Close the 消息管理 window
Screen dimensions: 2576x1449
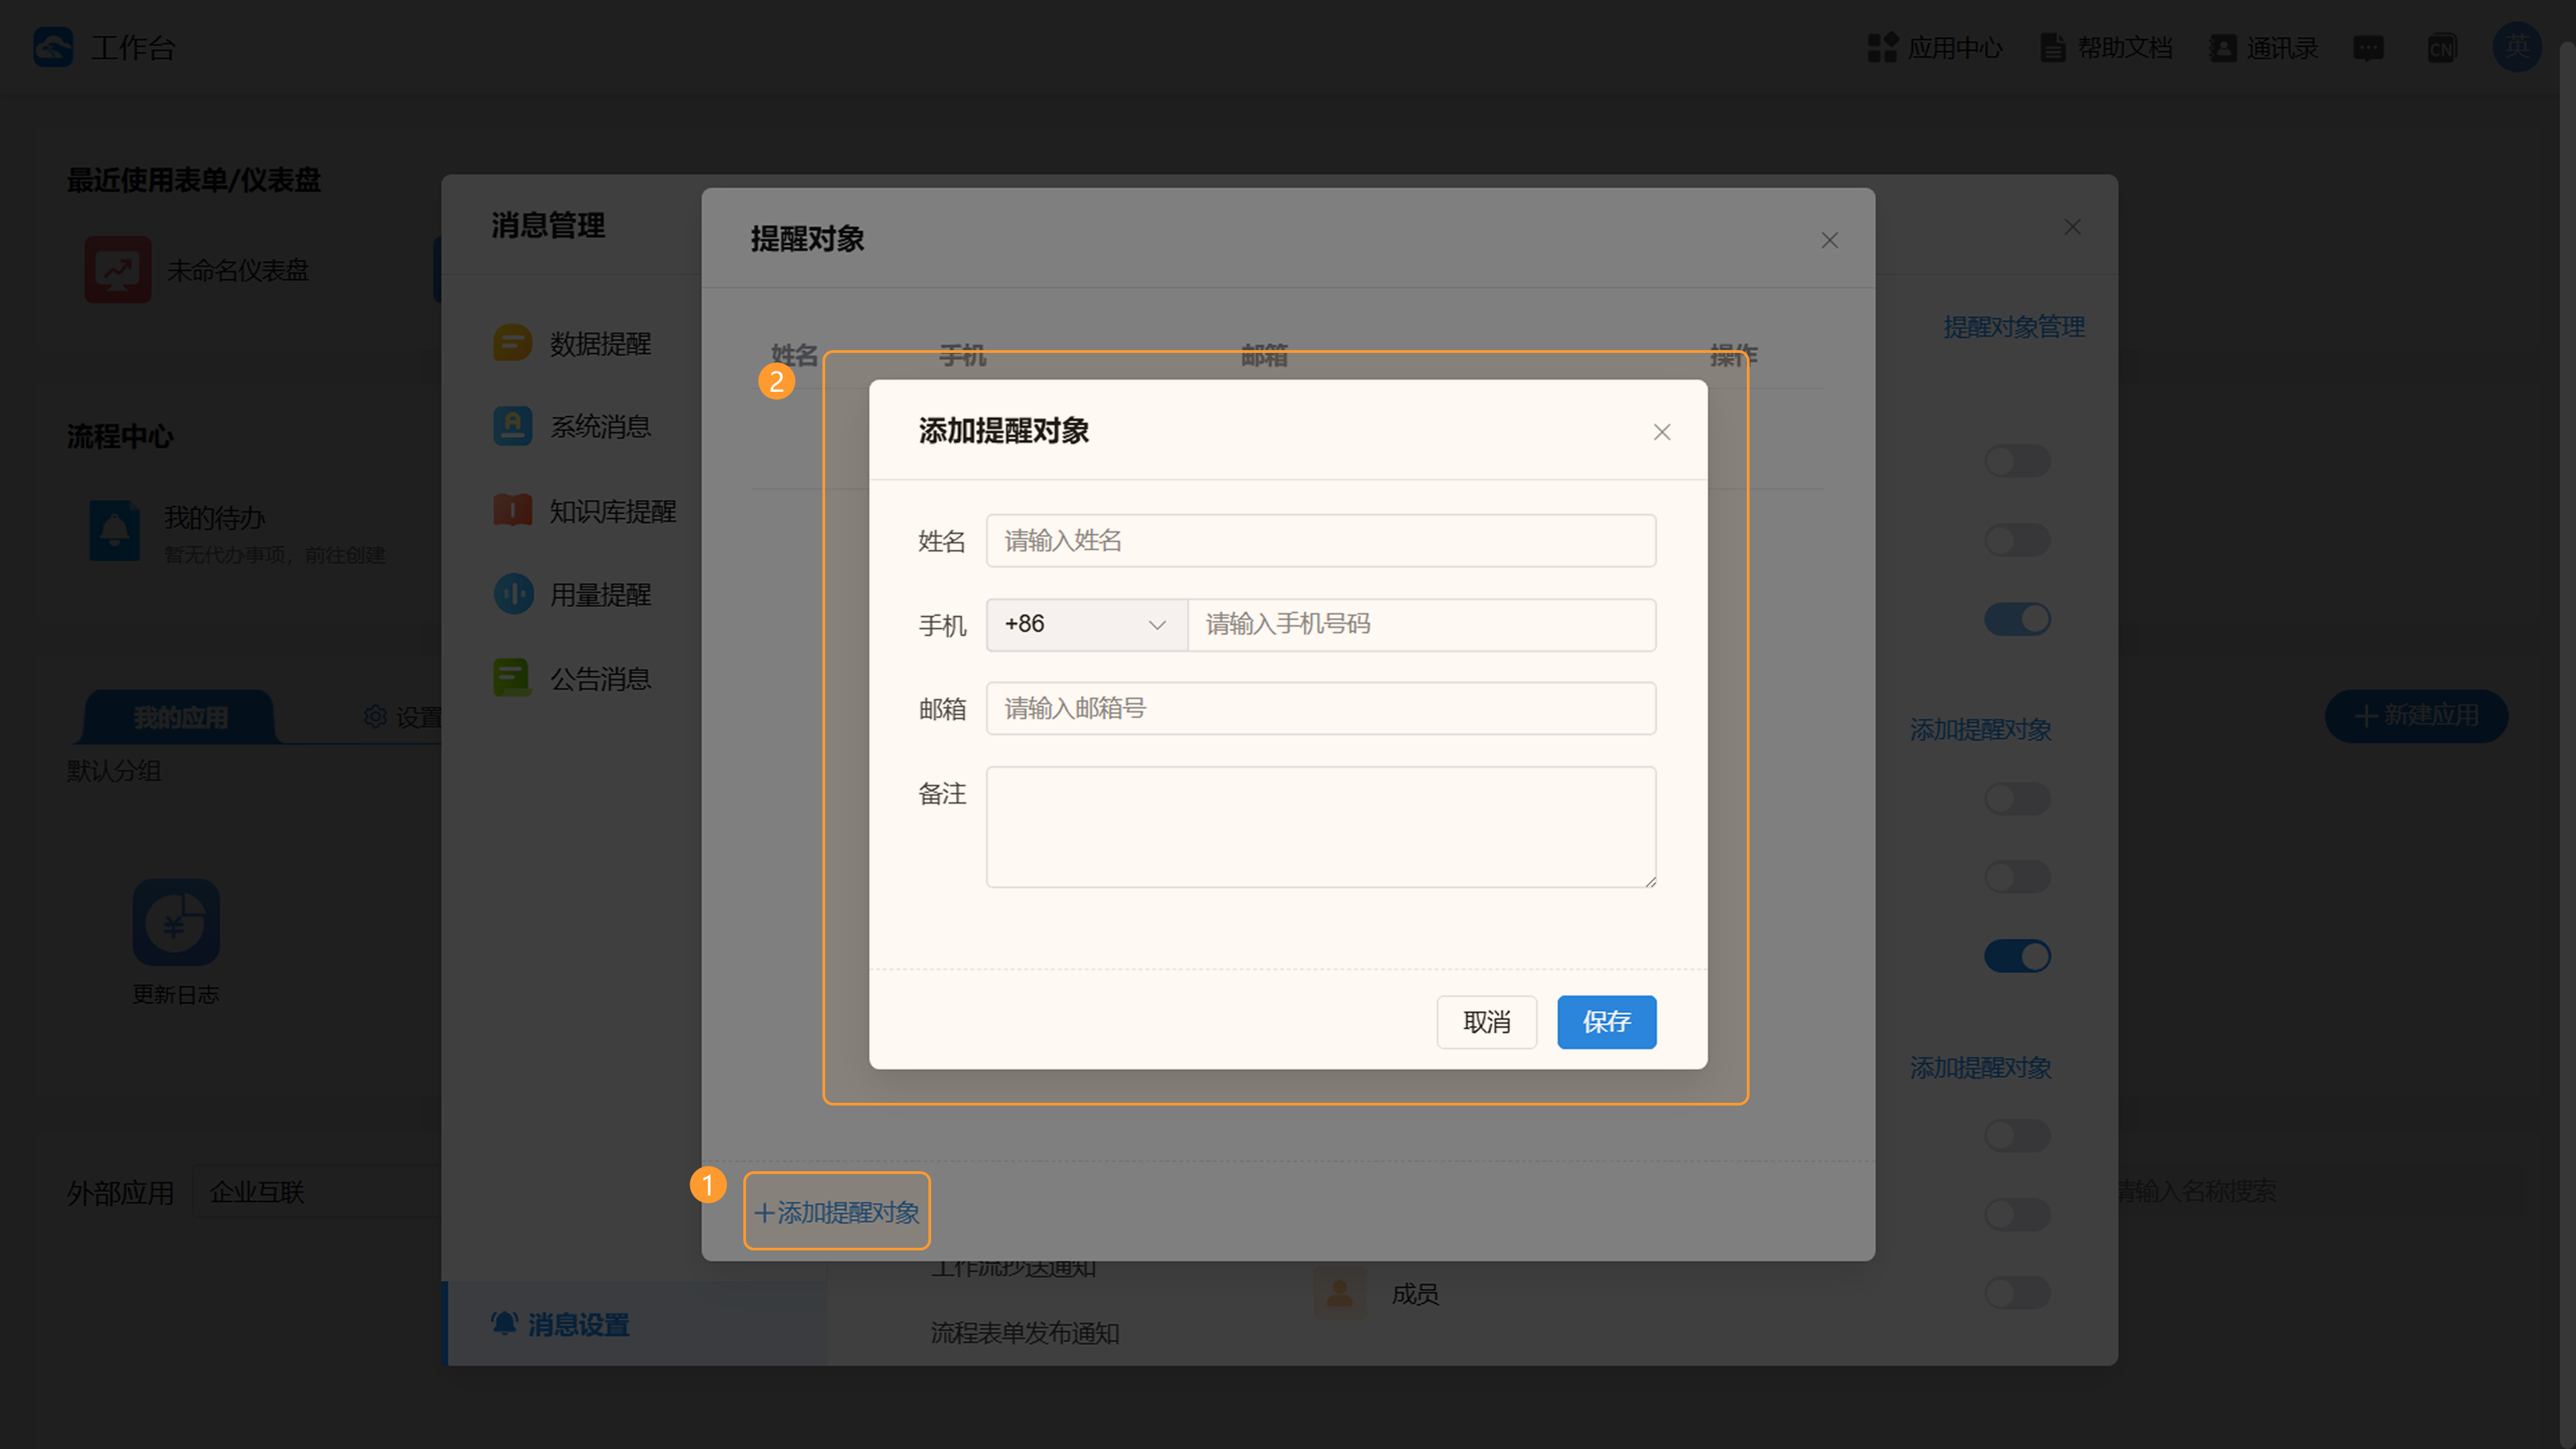(2073, 227)
